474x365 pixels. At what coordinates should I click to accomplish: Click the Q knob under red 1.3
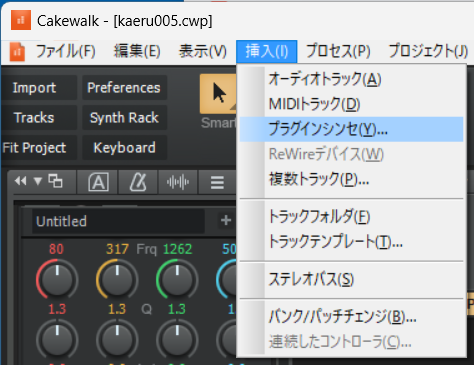click(57, 339)
